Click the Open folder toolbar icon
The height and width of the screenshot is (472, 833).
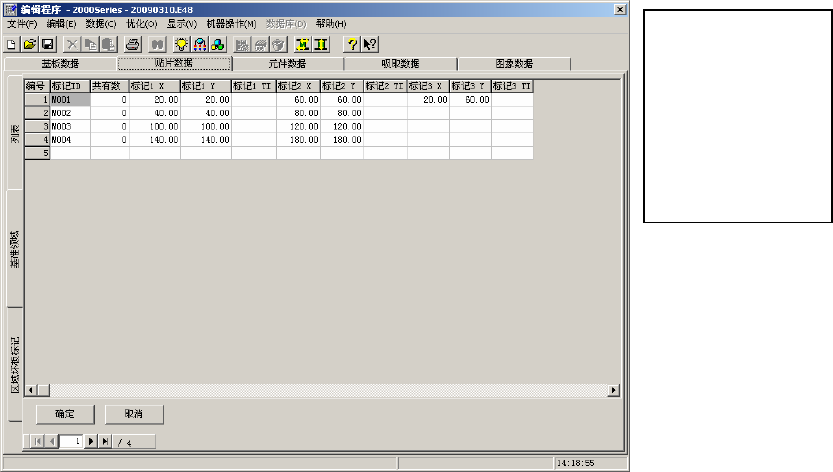click(29, 44)
